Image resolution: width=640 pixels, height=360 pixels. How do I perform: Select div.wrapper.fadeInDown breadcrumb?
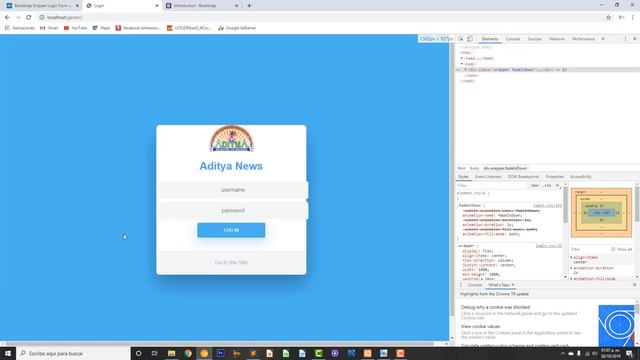click(505, 168)
